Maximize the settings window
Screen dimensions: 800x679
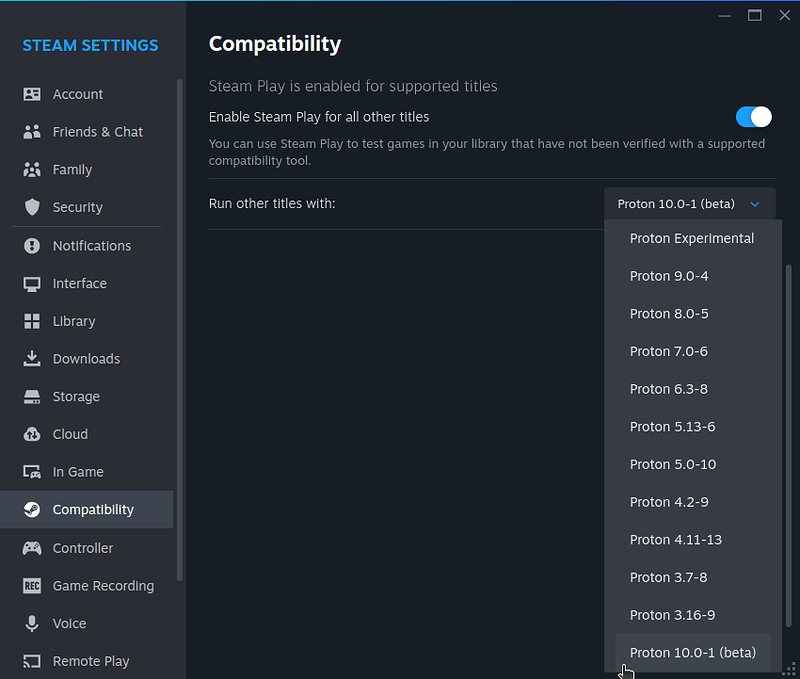click(x=755, y=15)
